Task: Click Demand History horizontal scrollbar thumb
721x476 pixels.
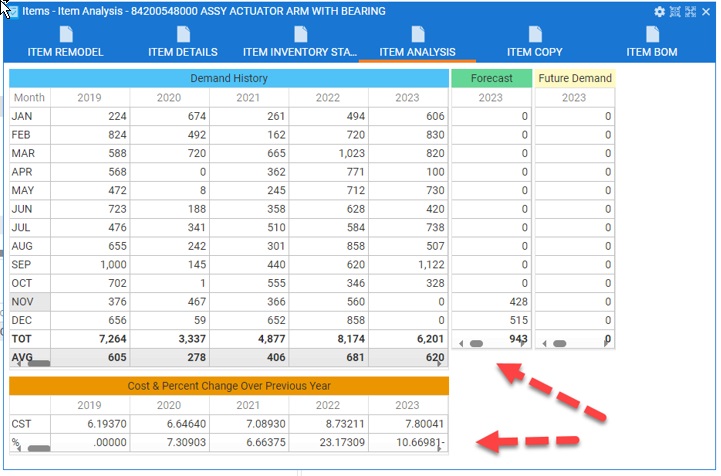Action: click(38, 364)
